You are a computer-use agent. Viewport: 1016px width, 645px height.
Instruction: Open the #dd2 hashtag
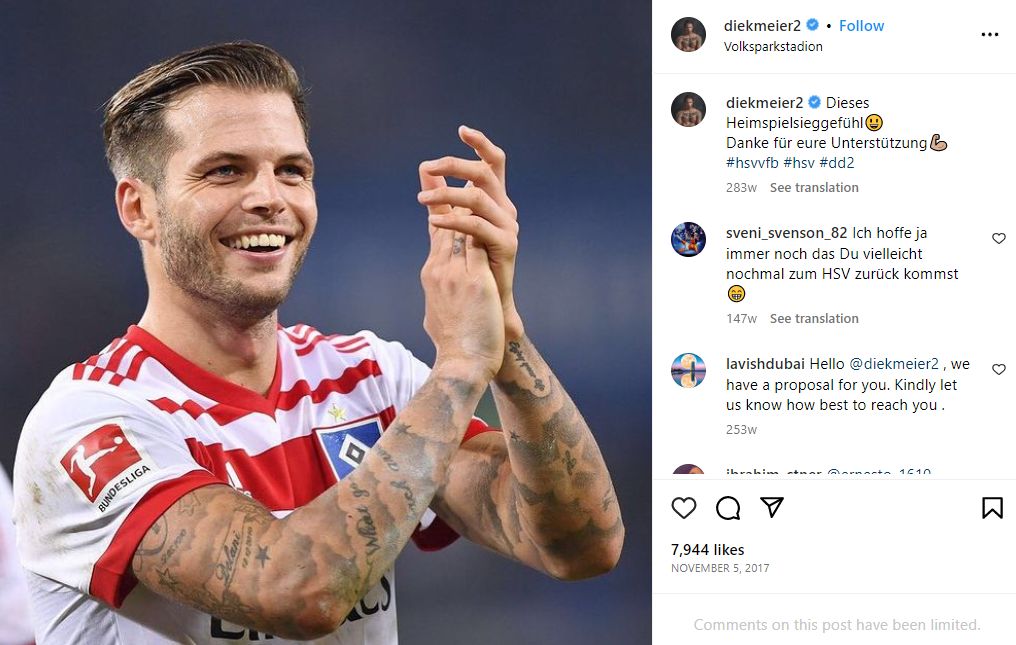[x=837, y=163]
